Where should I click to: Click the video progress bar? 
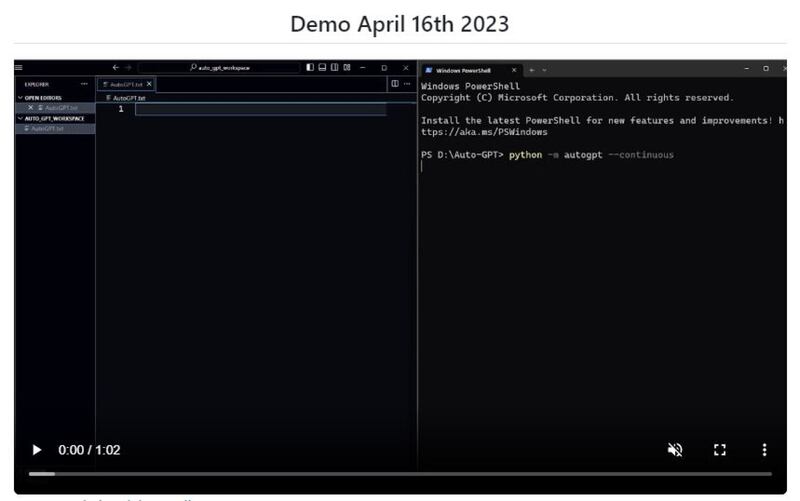coord(400,474)
